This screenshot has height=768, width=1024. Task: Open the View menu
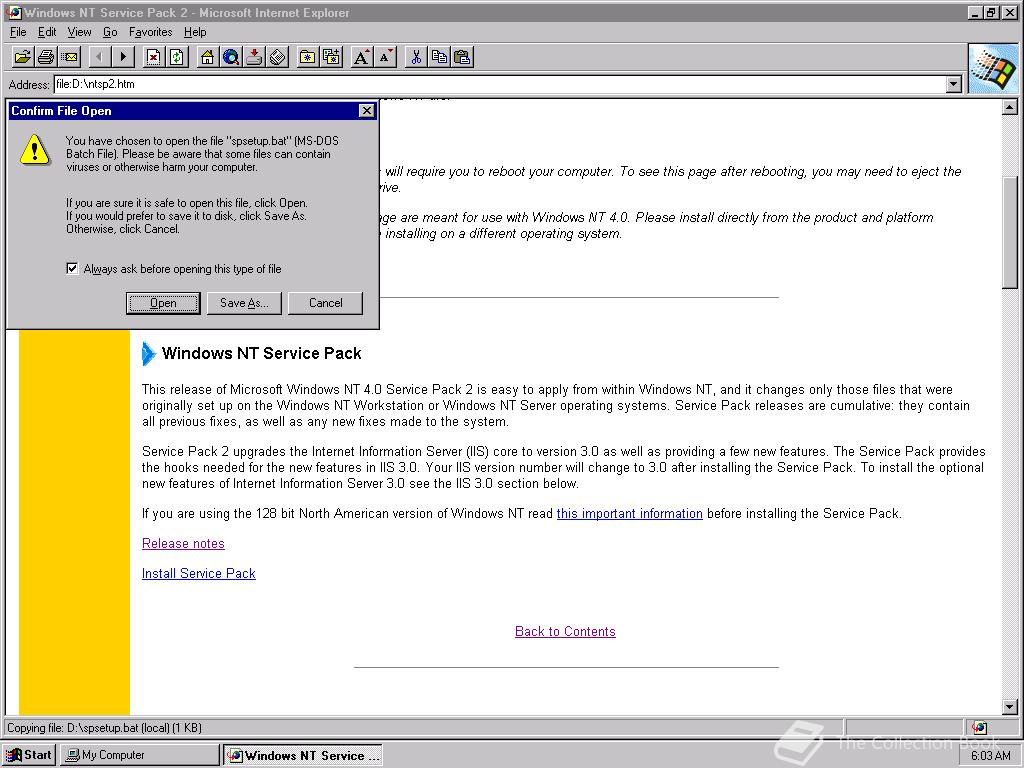pyautogui.click(x=79, y=32)
